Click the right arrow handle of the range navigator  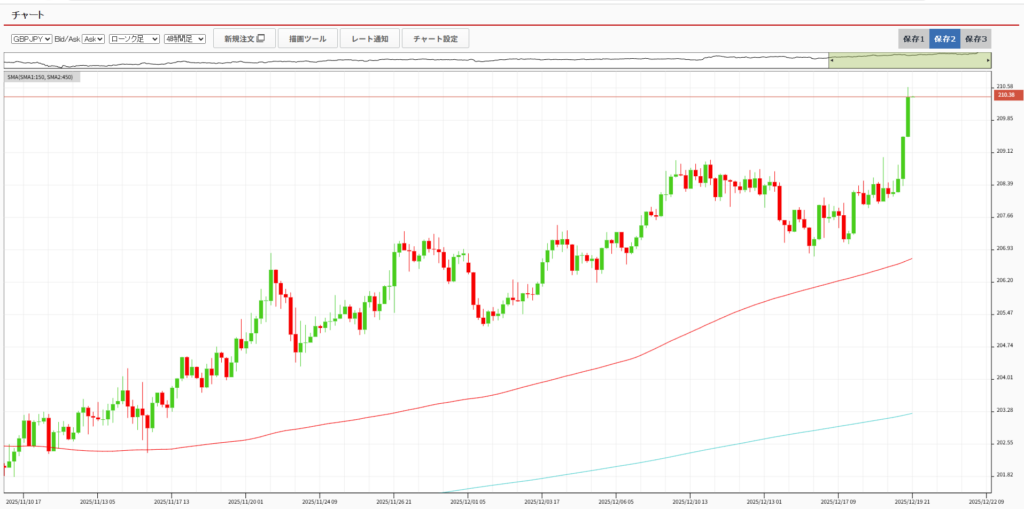988,61
